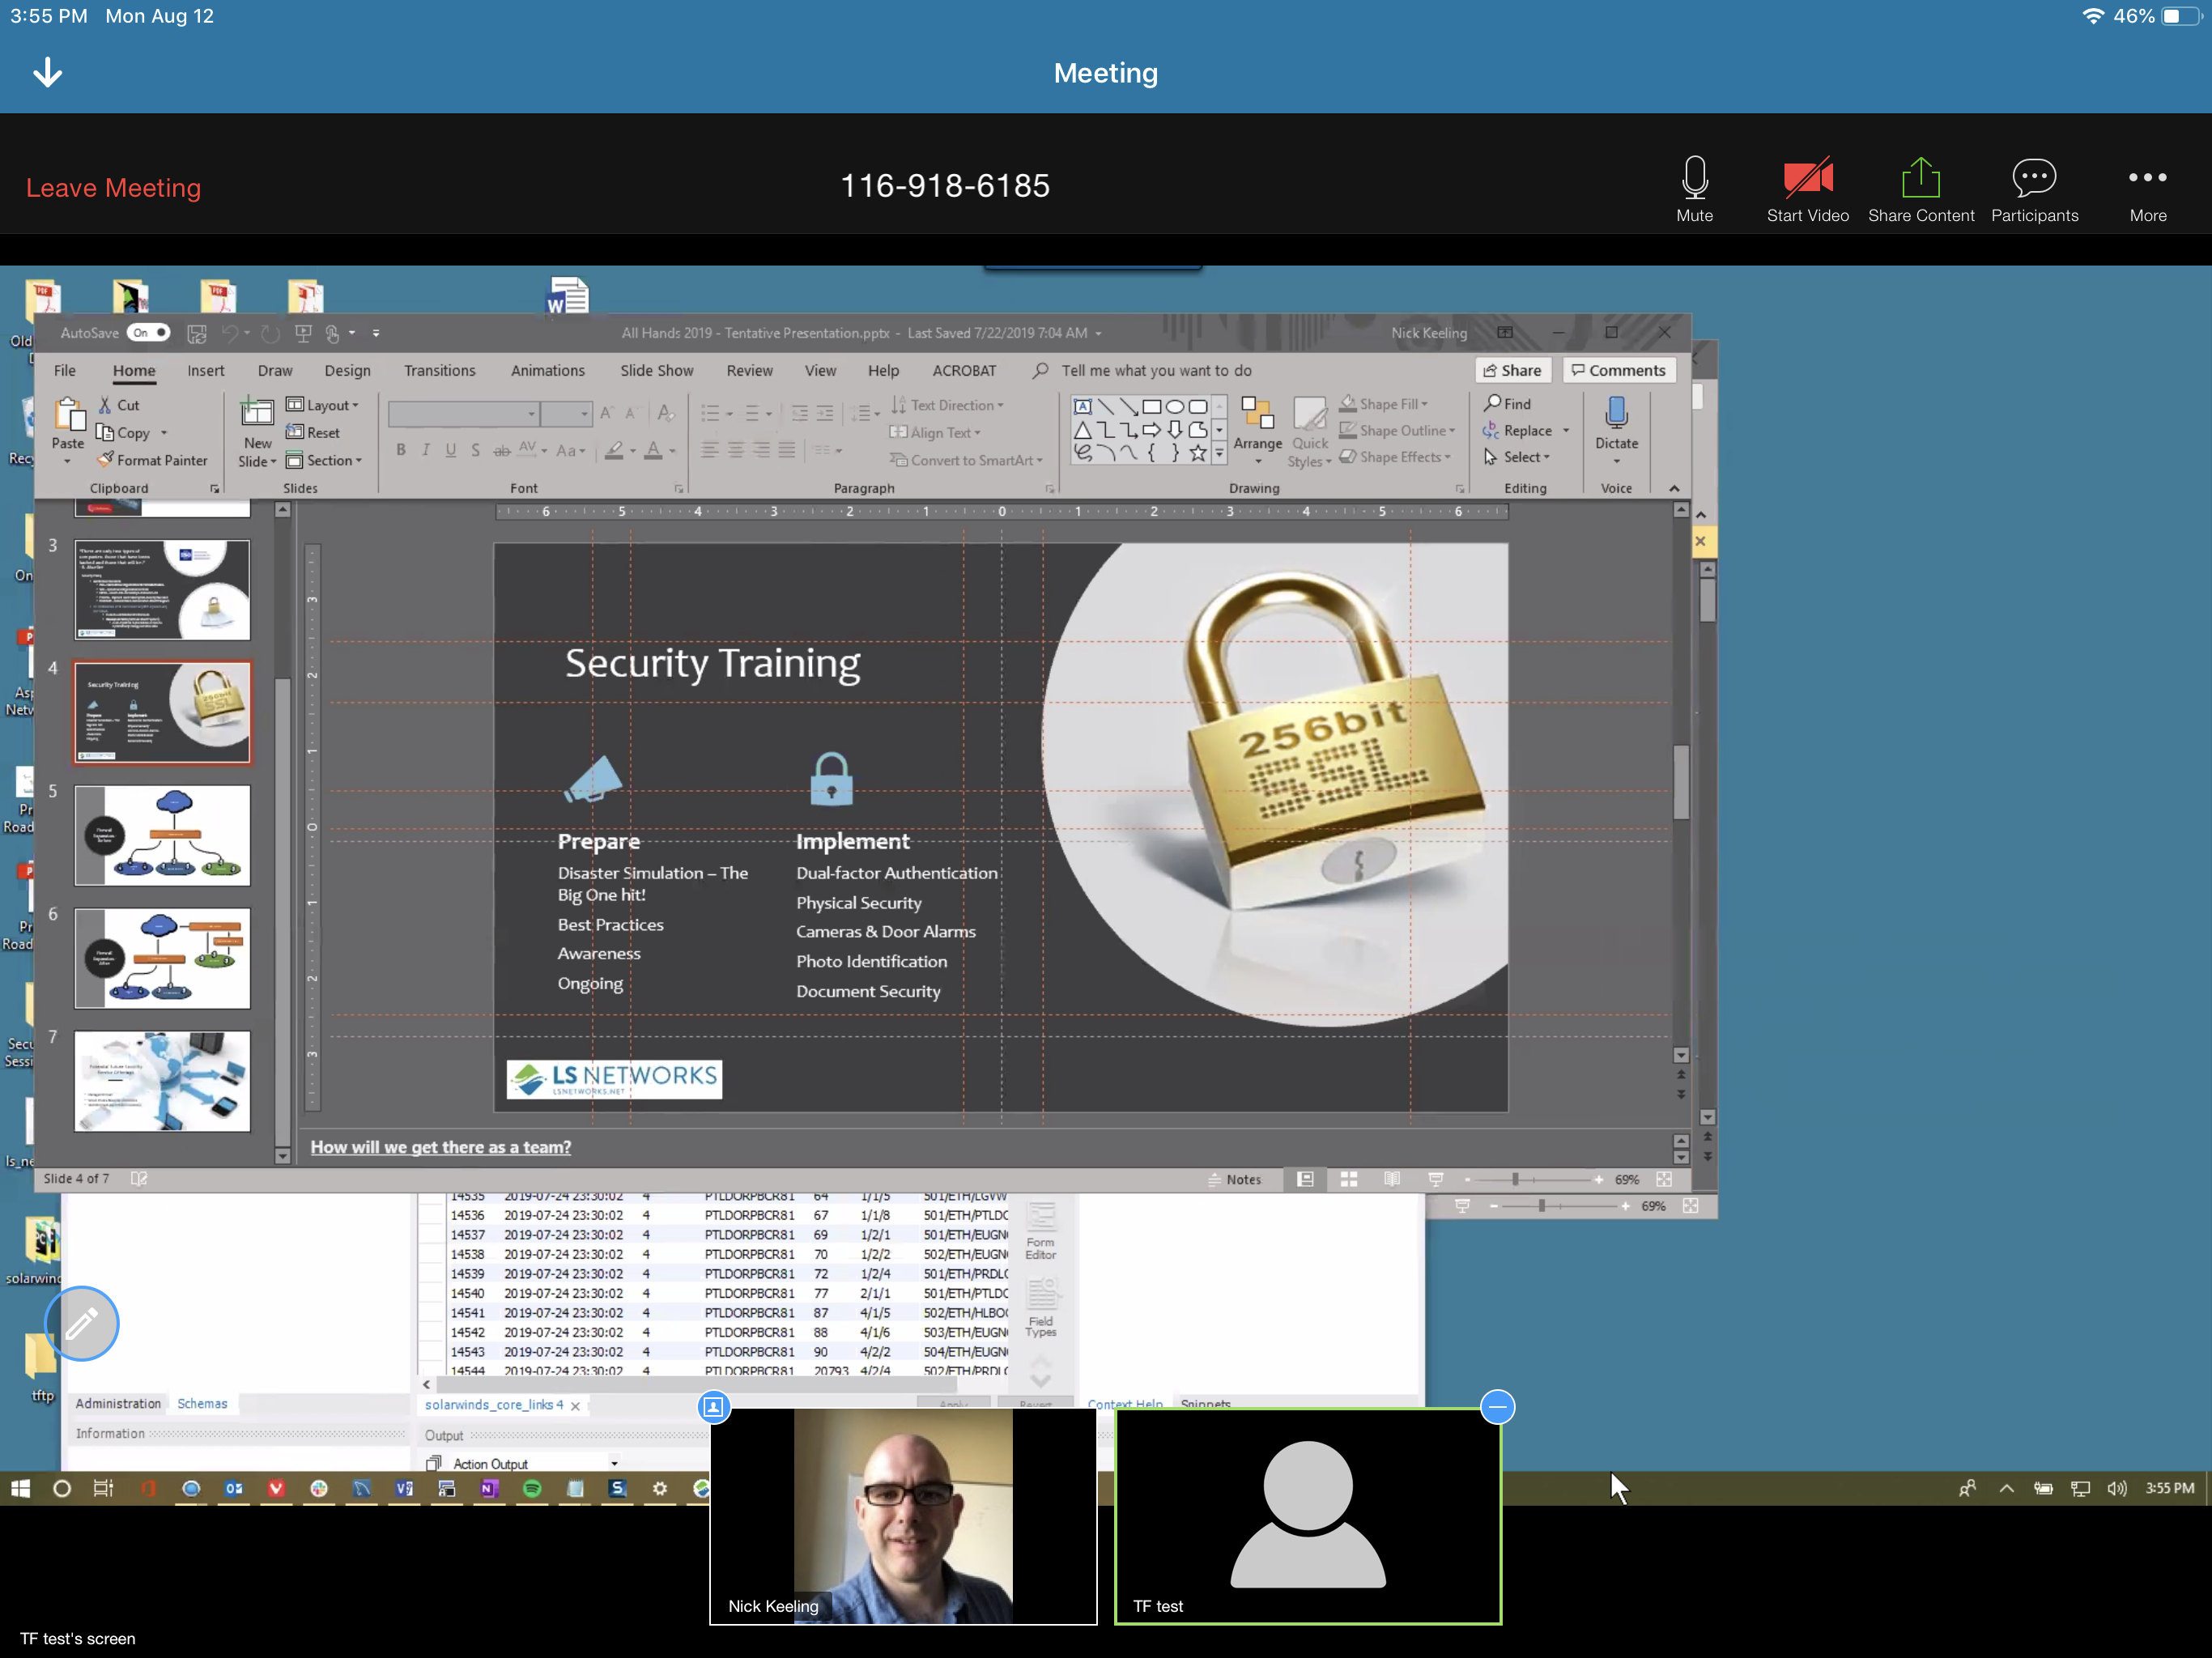The height and width of the screenshot is (1658, 2212).
Task: Add a New Slide
Action: [x=257, y=432]
